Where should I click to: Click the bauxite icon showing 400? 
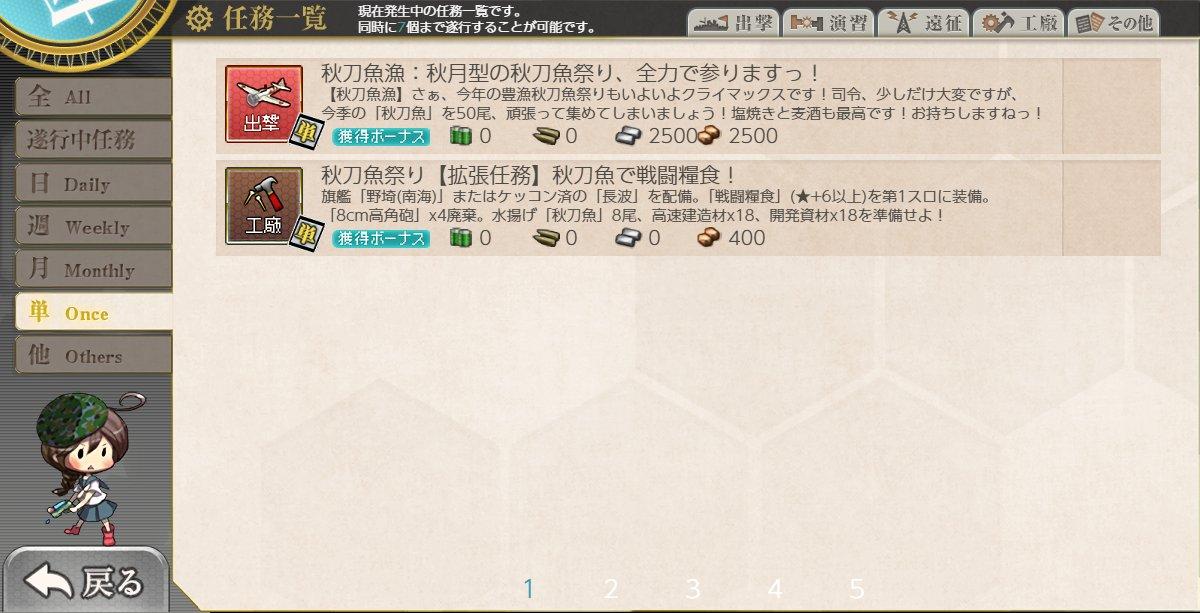pyautogui.click(x=709, y=238)
